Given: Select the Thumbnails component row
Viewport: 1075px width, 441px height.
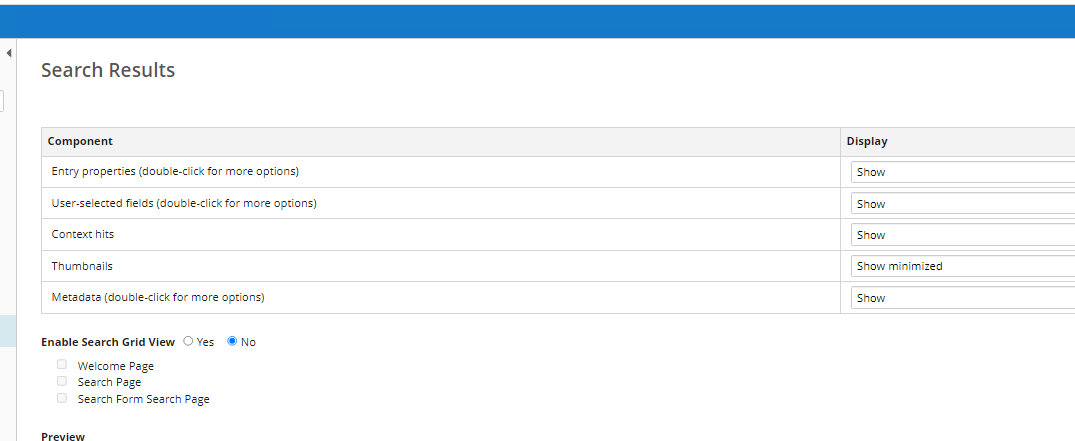Looking at the screenshot, I should (x=82, y=266).
